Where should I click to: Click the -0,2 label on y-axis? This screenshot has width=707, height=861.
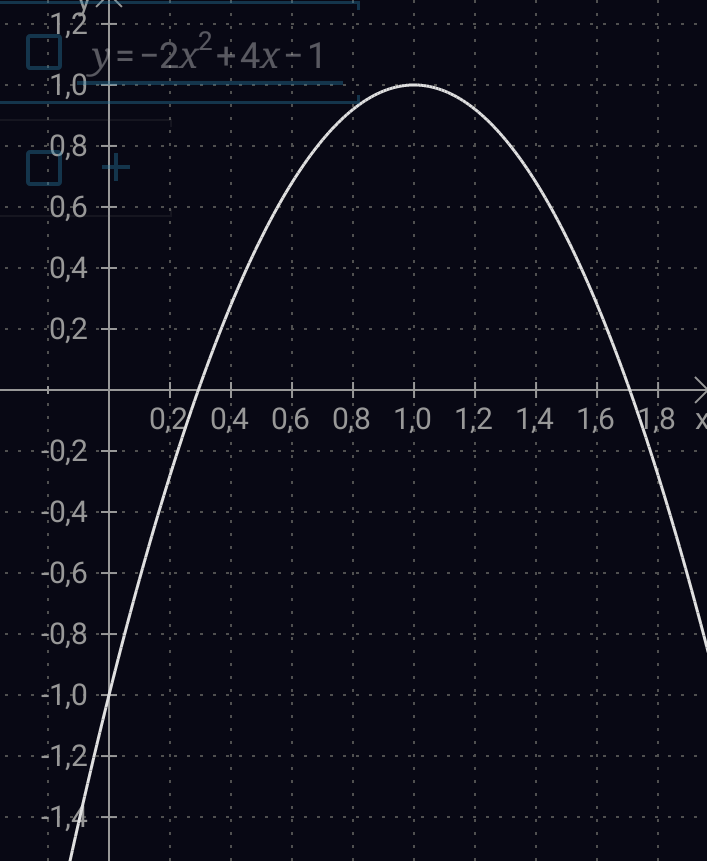point(66,451)
